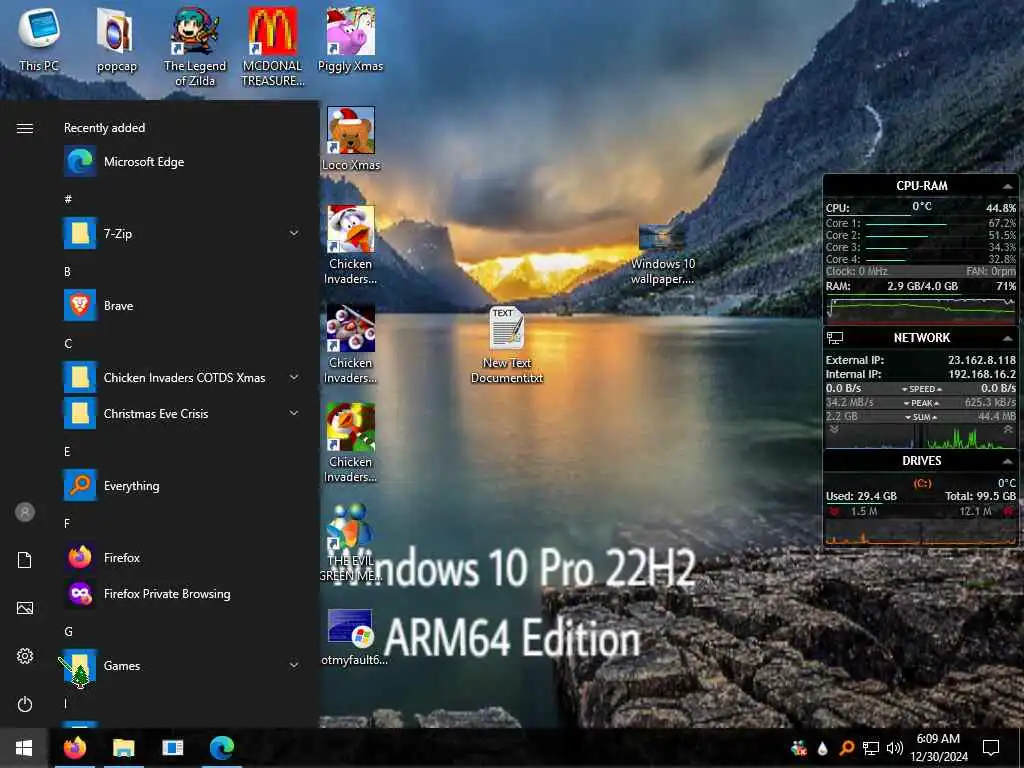Viewport: 1024px width, 768px height.
Task: Click the taskbar app next to File Explorer
Action: [172, 748]
